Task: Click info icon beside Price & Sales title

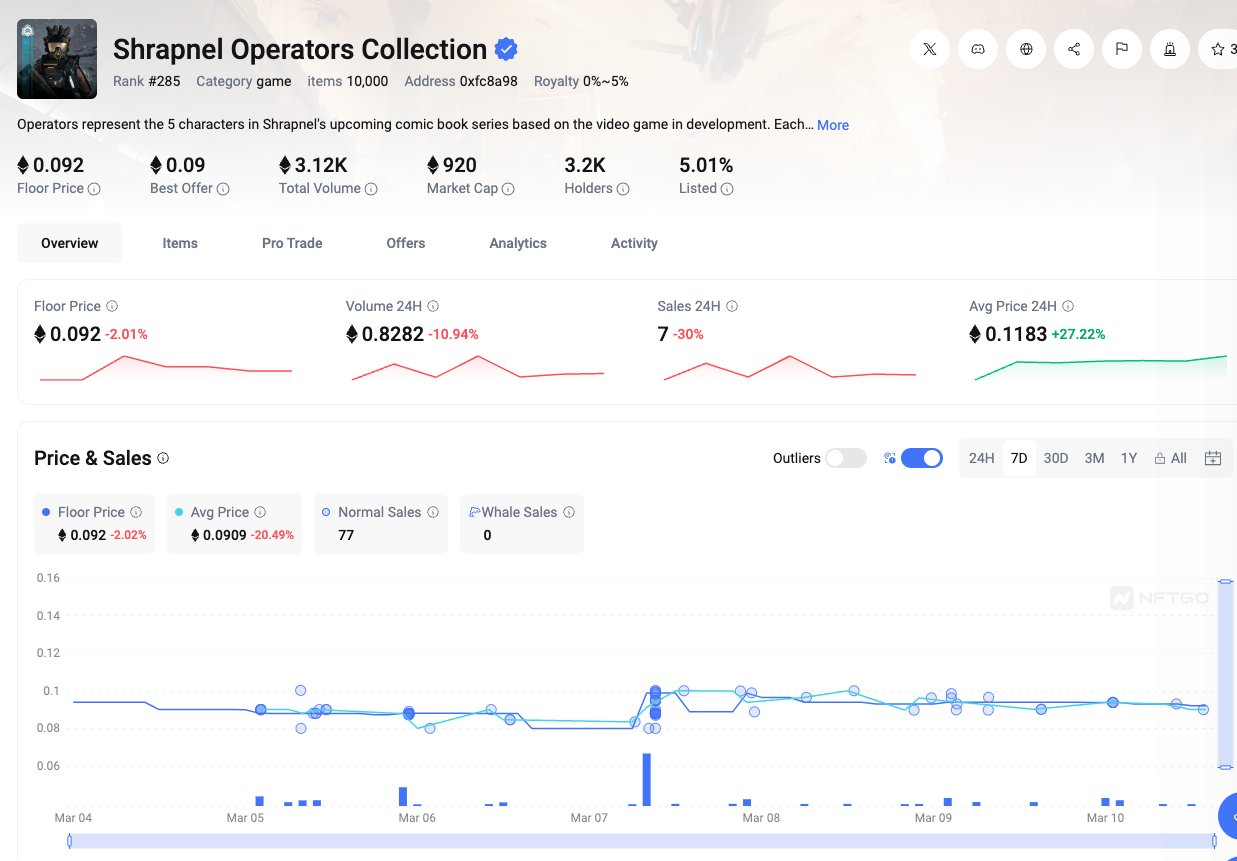Action: click(163, 458)
